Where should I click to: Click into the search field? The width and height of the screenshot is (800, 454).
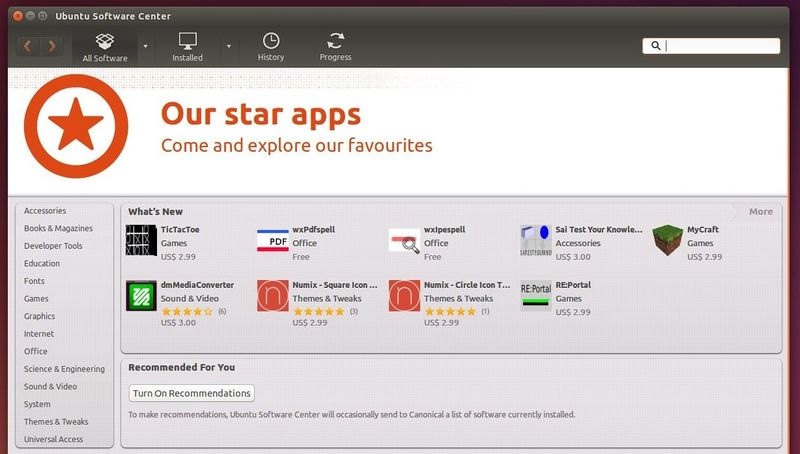(711, 46)
